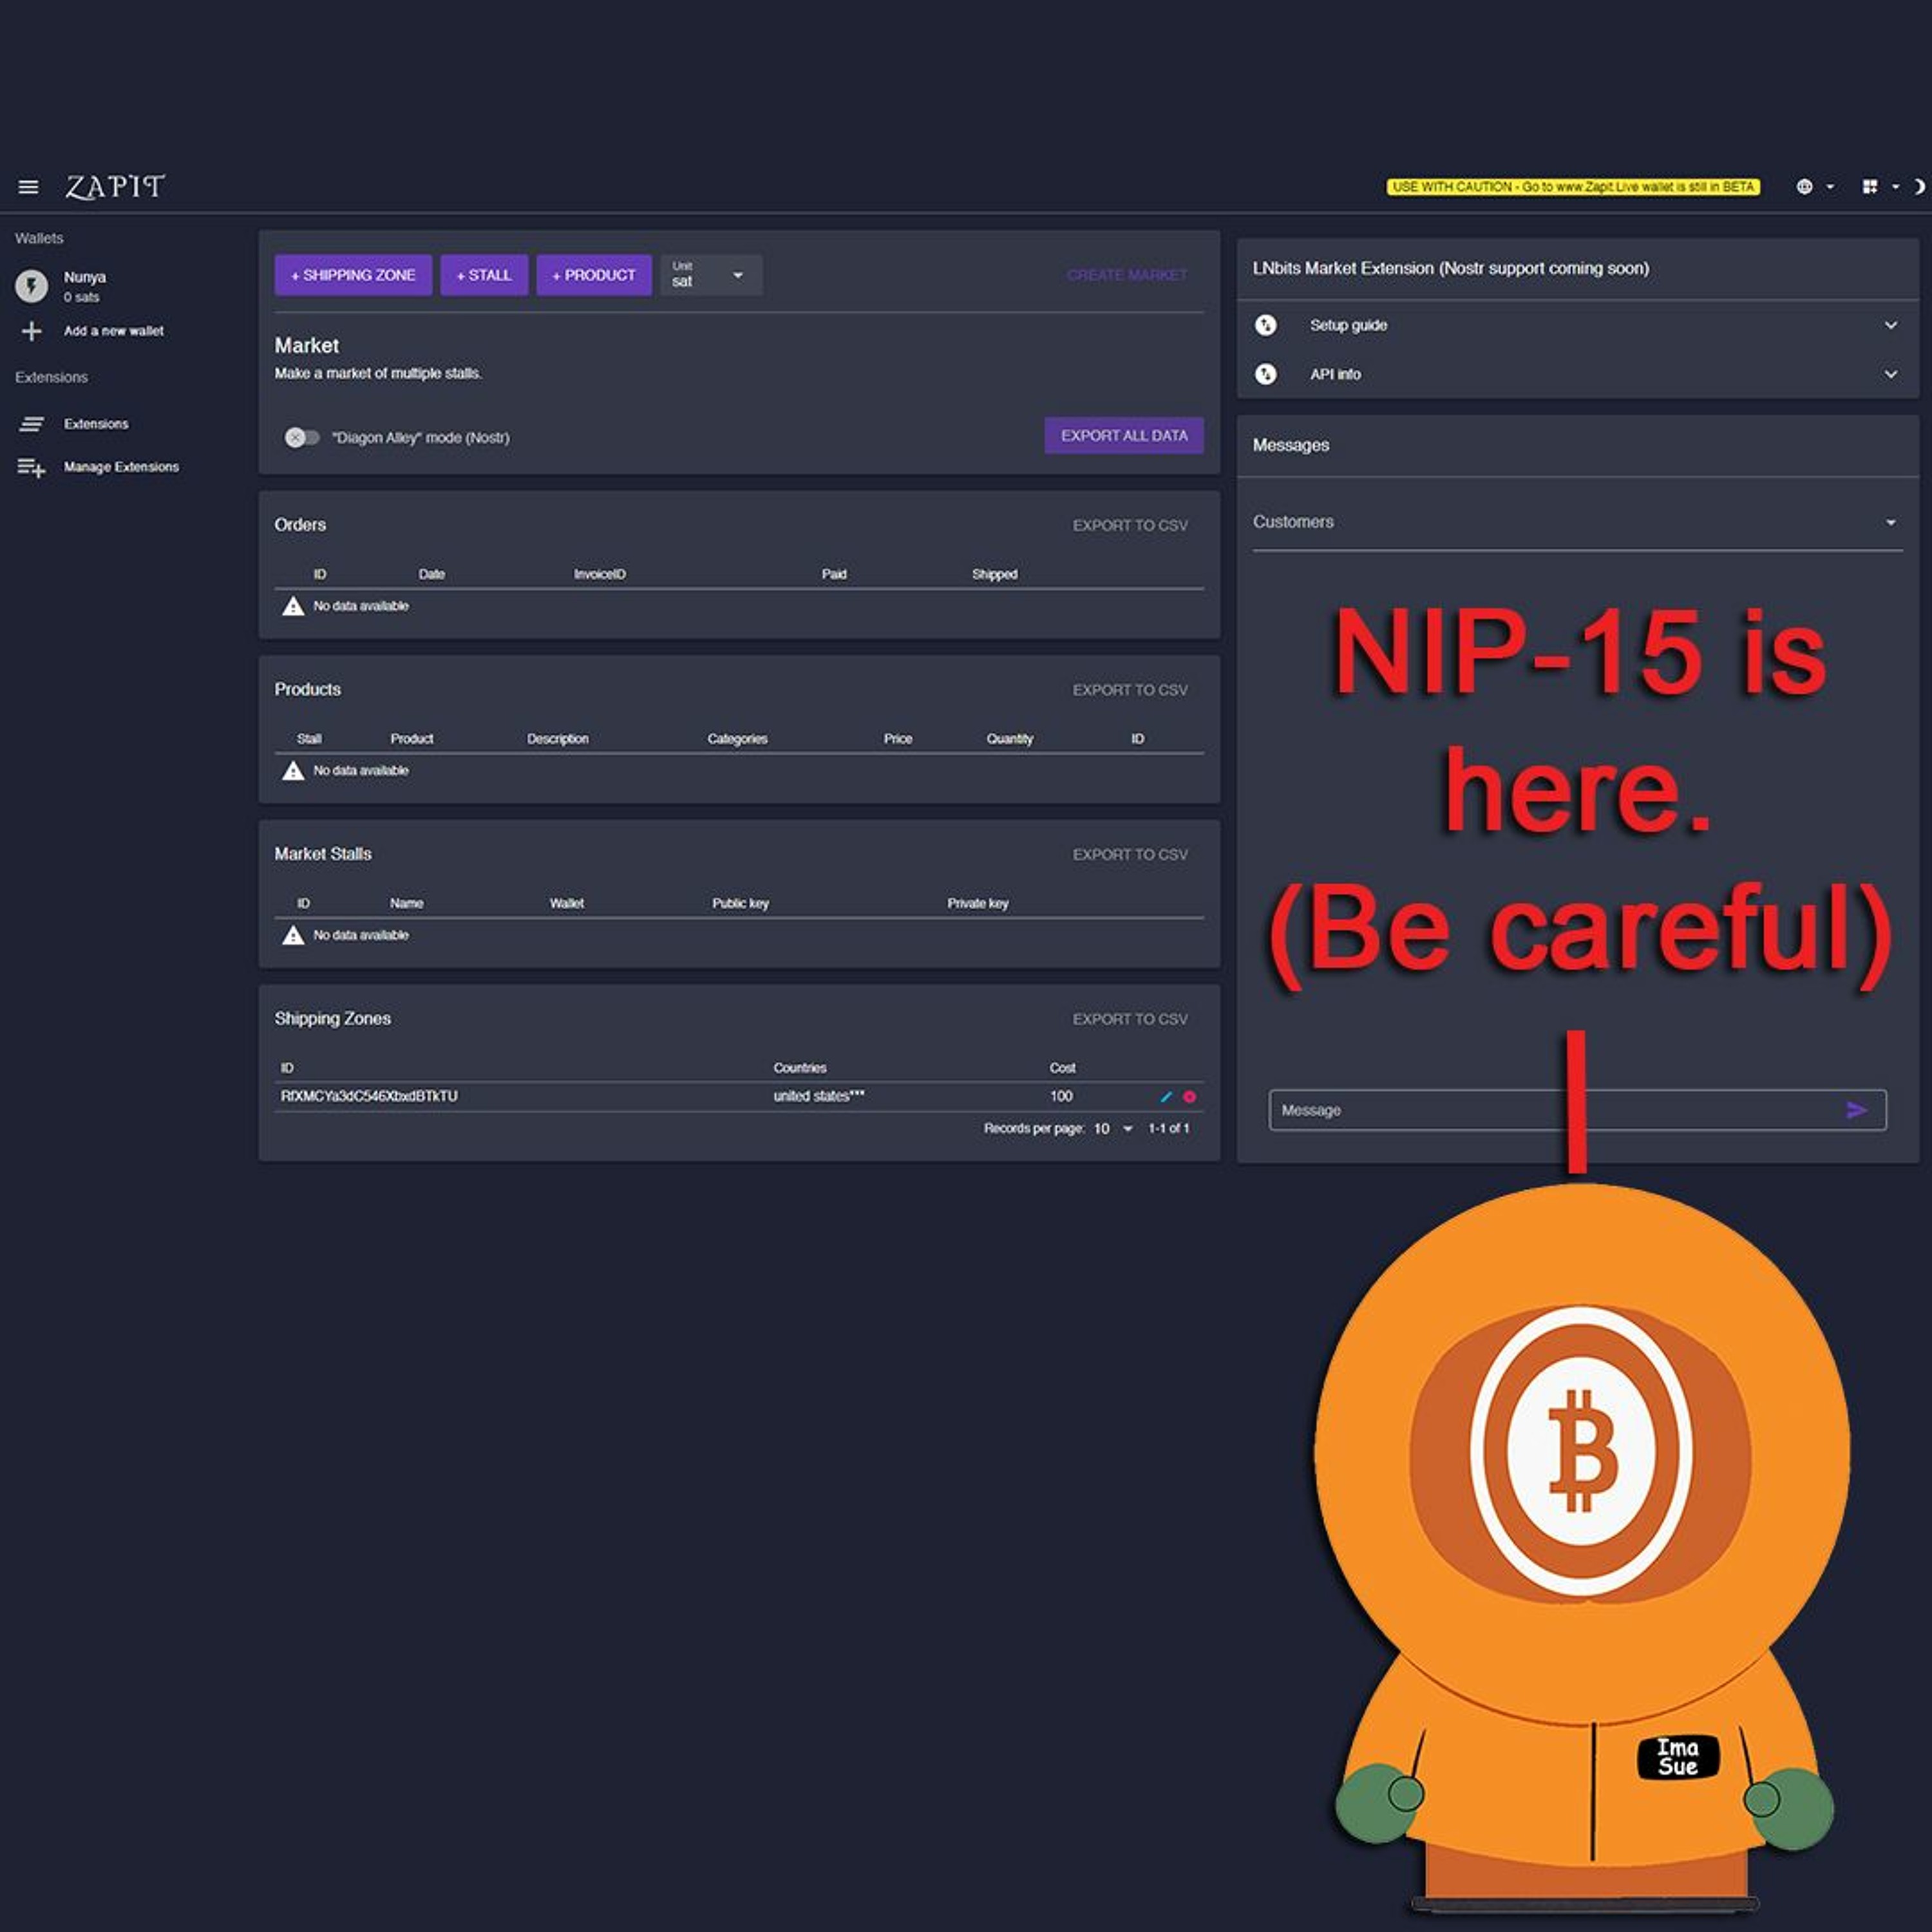This screenshot has width=1932, height=1932.
Task: Open the grid theme selector icon
Action: pyautogui.click(x=1869, y=187)
